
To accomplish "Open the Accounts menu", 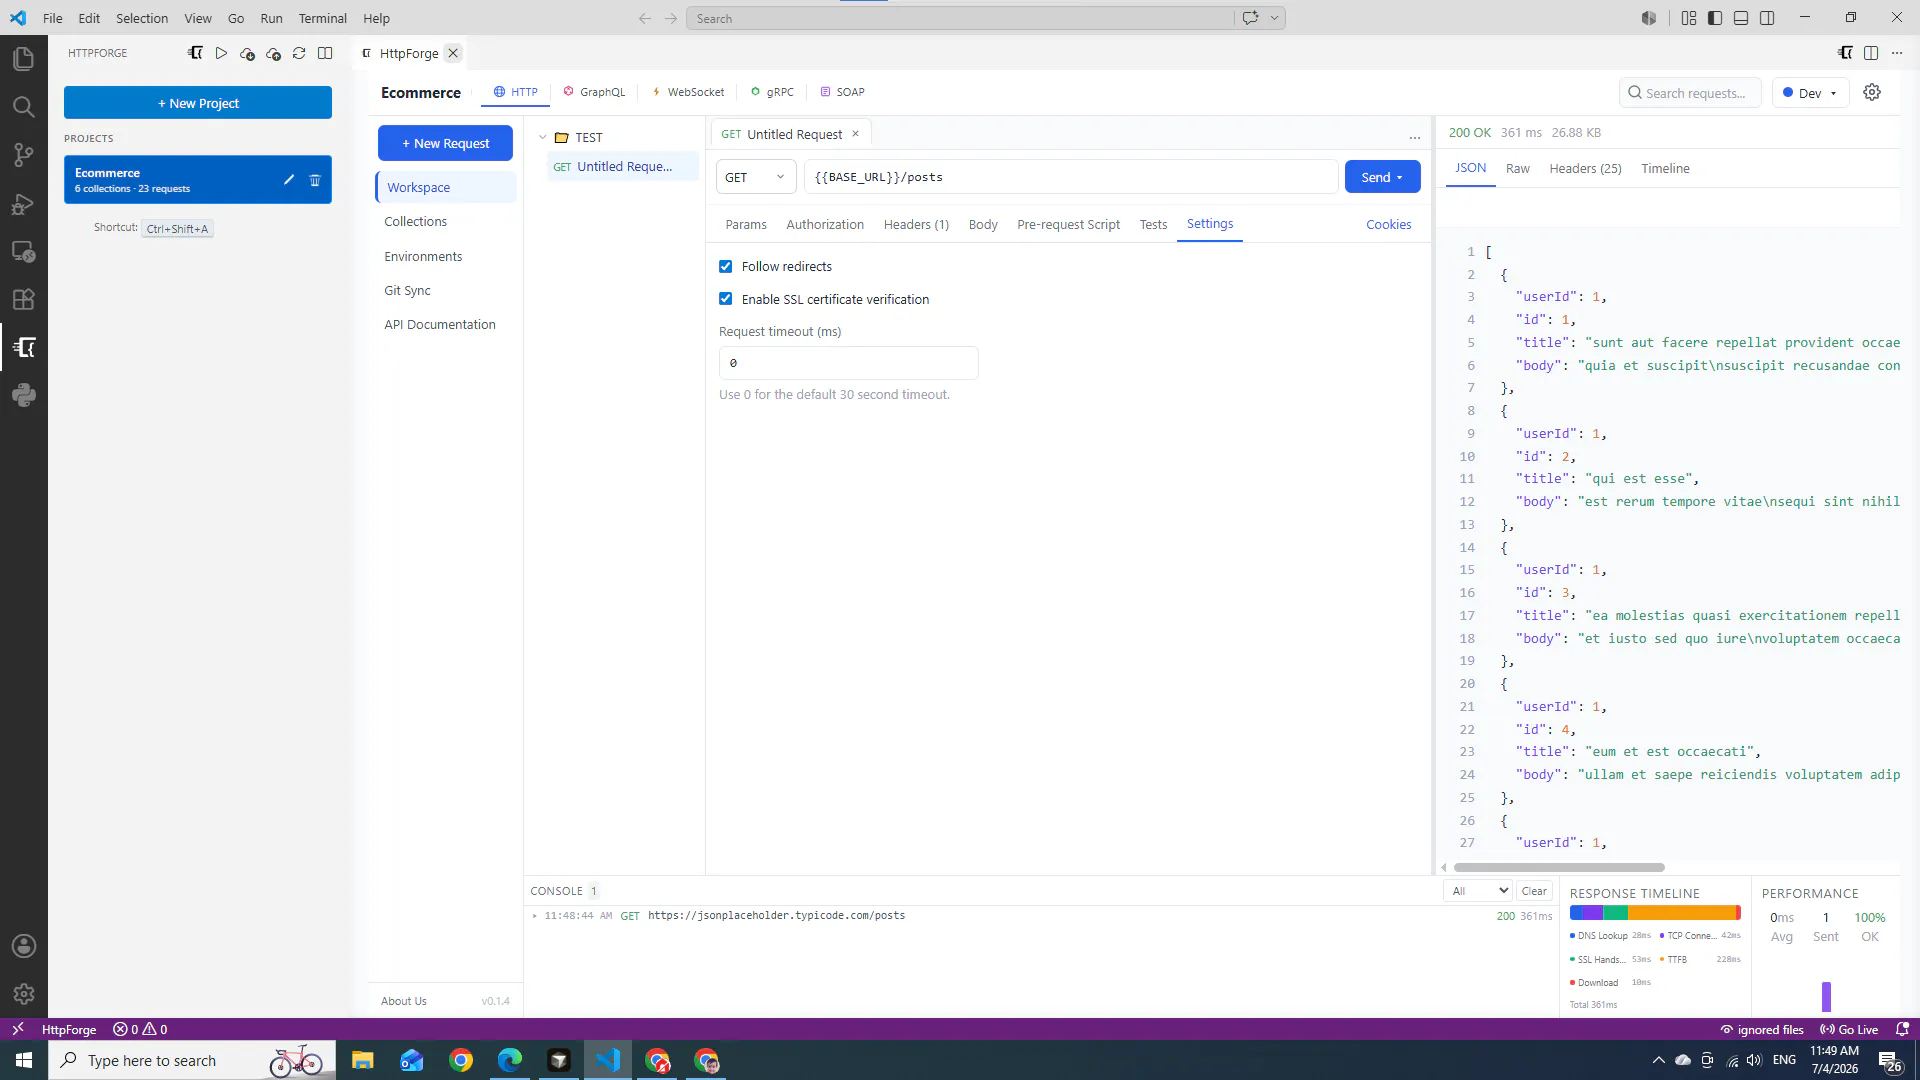I will (23, 946).
